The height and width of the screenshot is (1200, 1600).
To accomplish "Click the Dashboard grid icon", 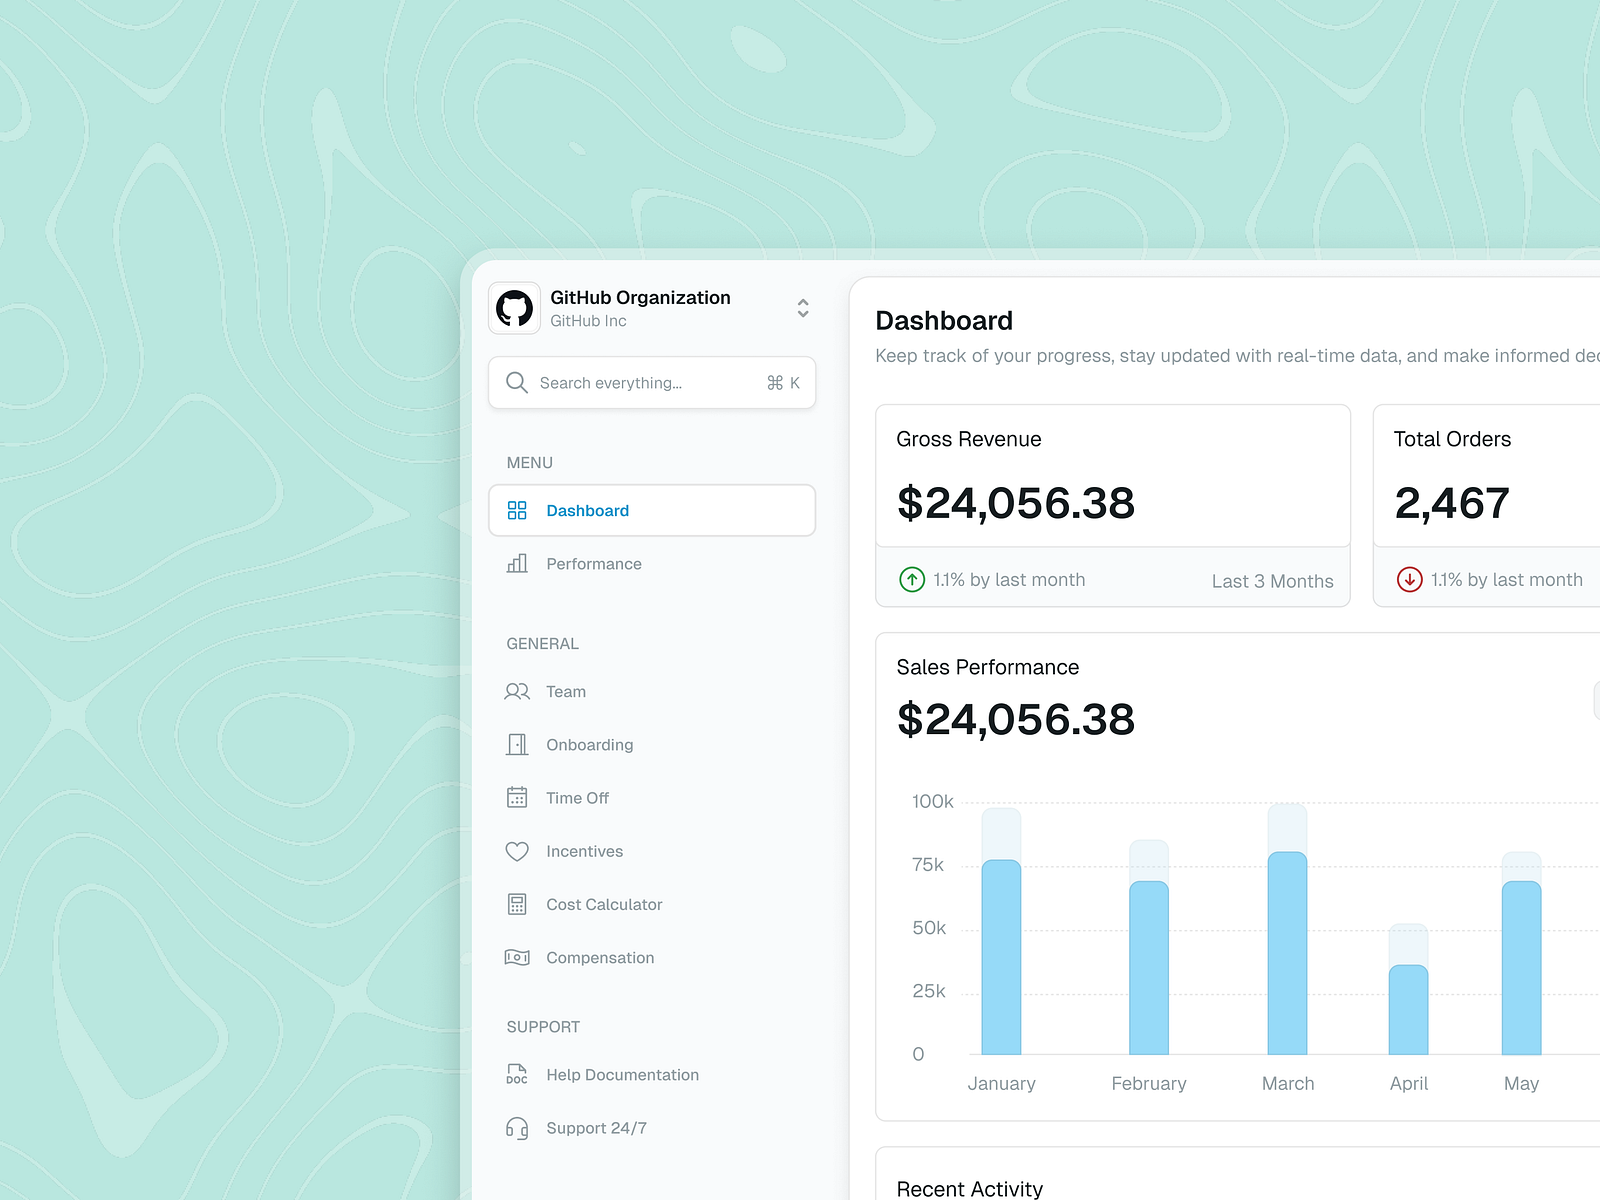I will [517, 511].
